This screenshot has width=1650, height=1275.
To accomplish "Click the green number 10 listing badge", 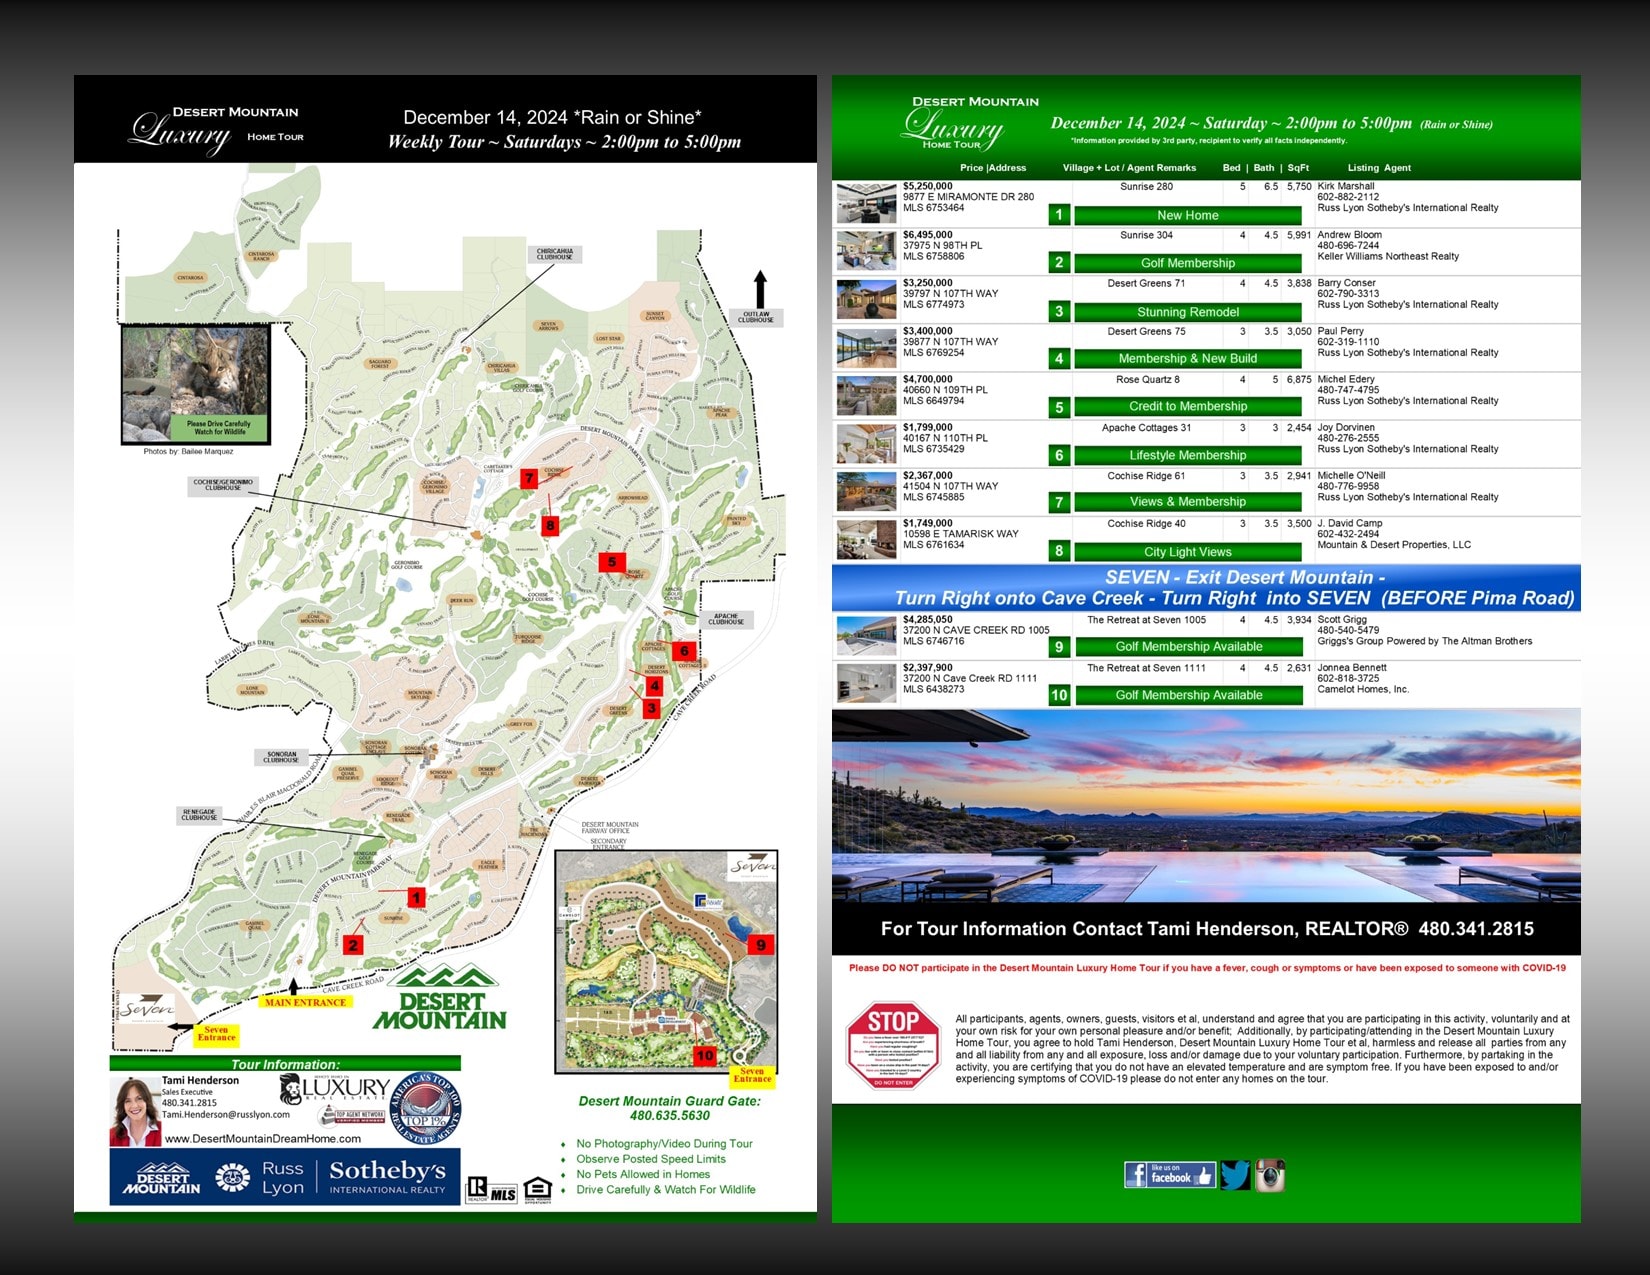I will 1059,695.
